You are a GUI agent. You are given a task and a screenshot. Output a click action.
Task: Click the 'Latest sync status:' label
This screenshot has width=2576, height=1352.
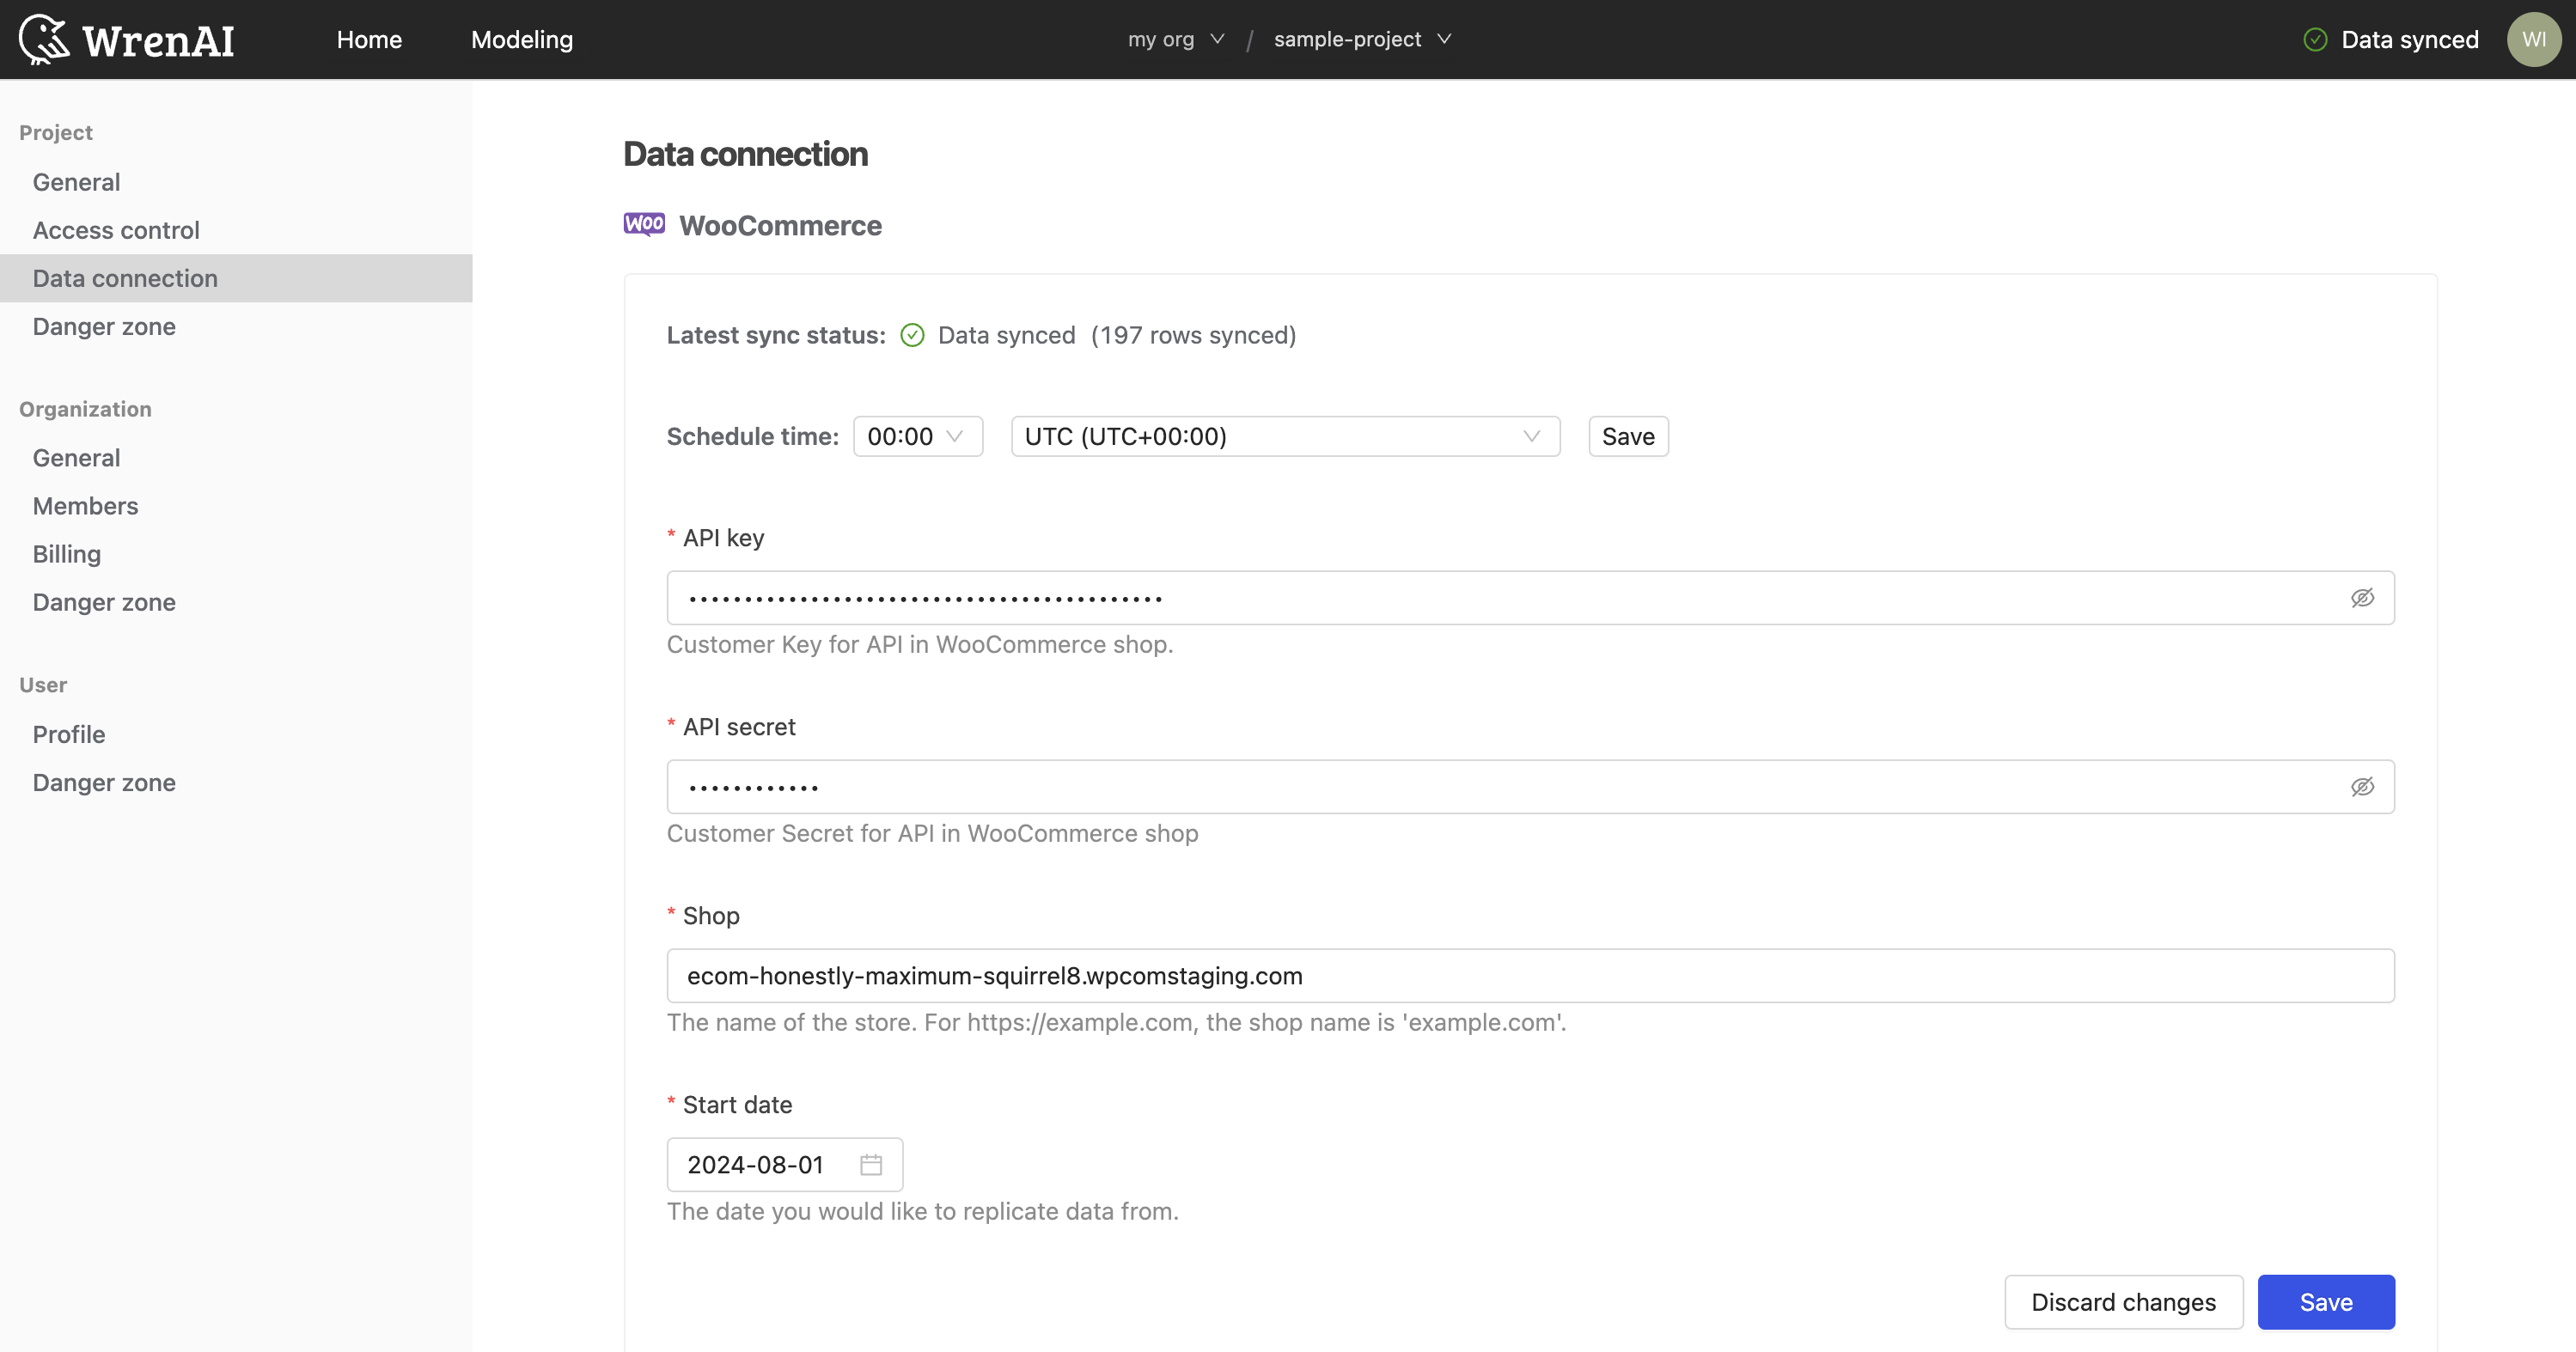[x=776, y=335]
